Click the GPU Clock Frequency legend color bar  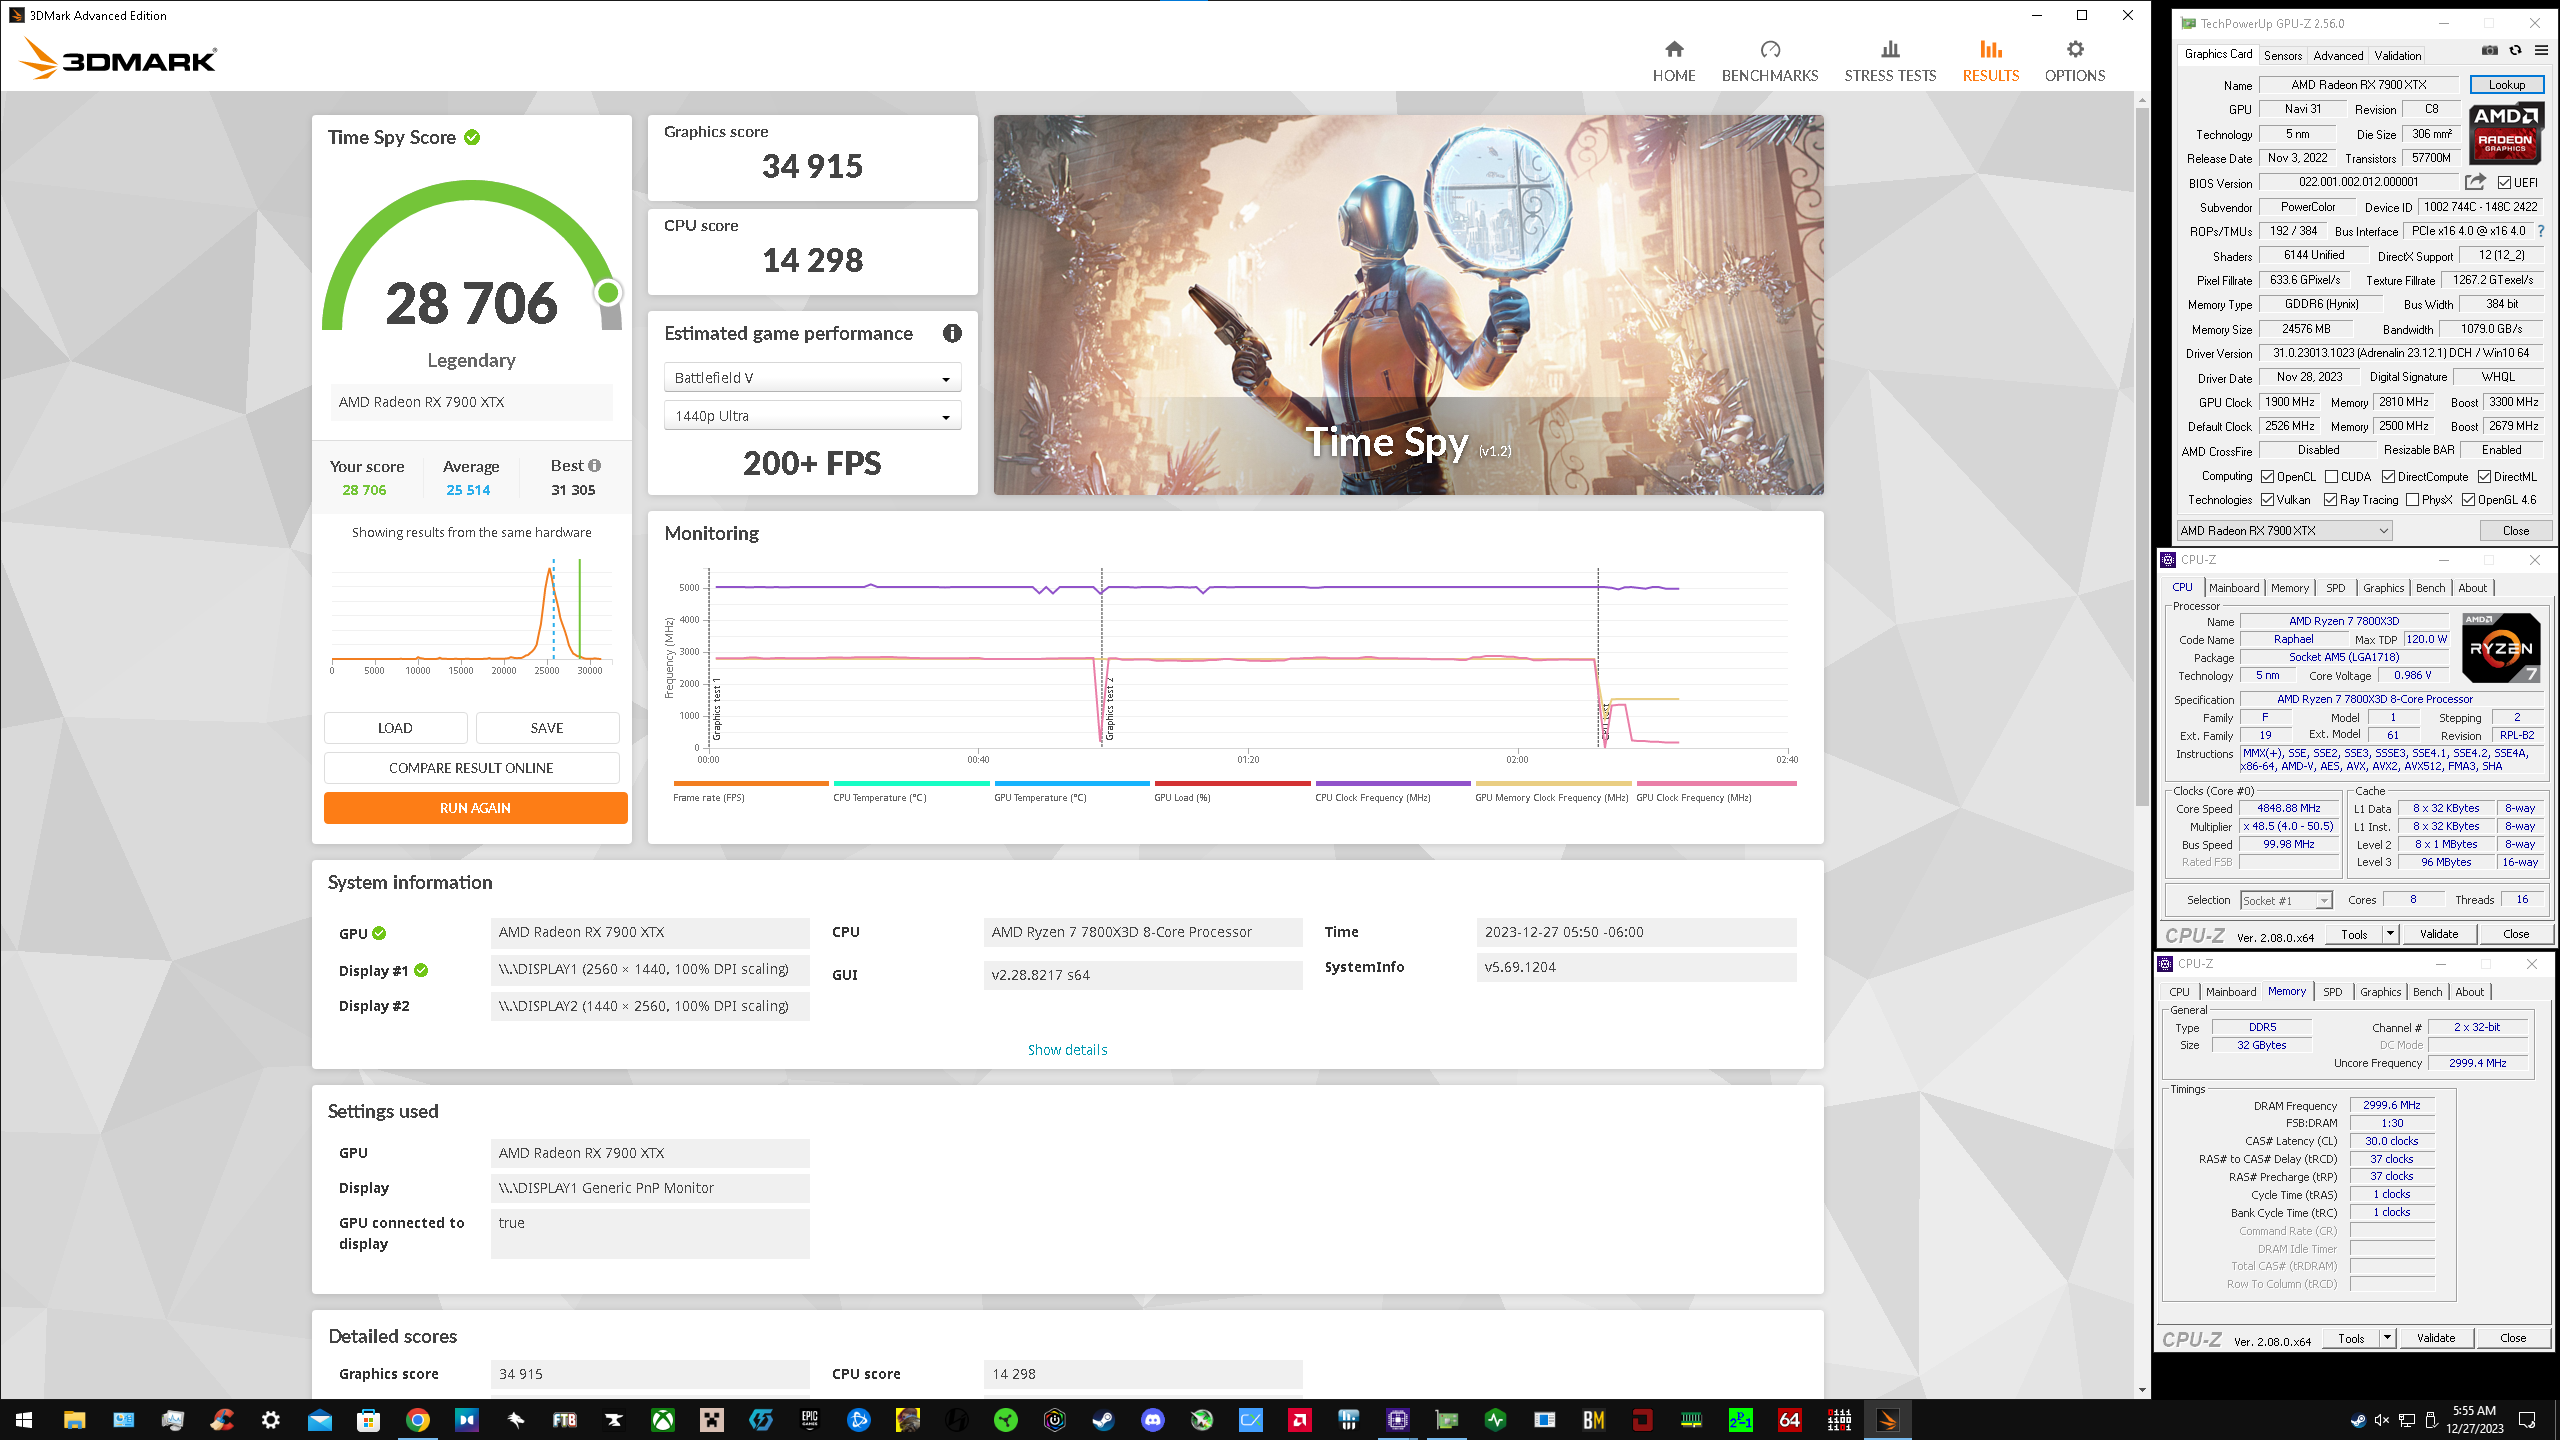1716,783
